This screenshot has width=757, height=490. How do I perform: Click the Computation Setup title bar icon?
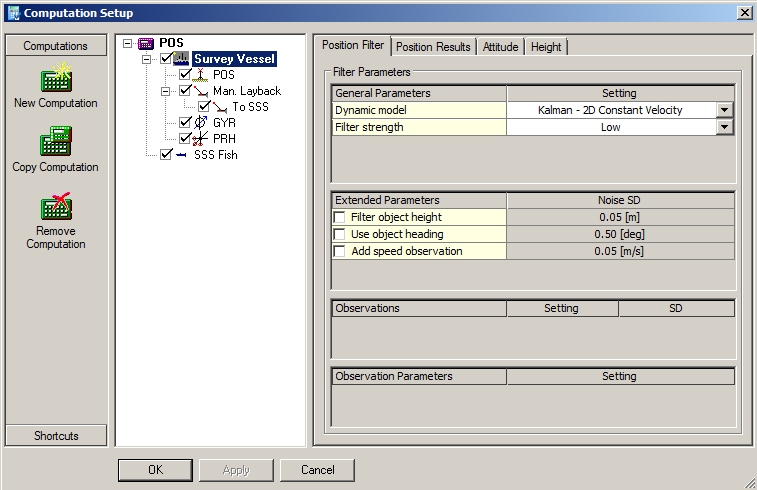pyautogui.click(x=14, y=13)
